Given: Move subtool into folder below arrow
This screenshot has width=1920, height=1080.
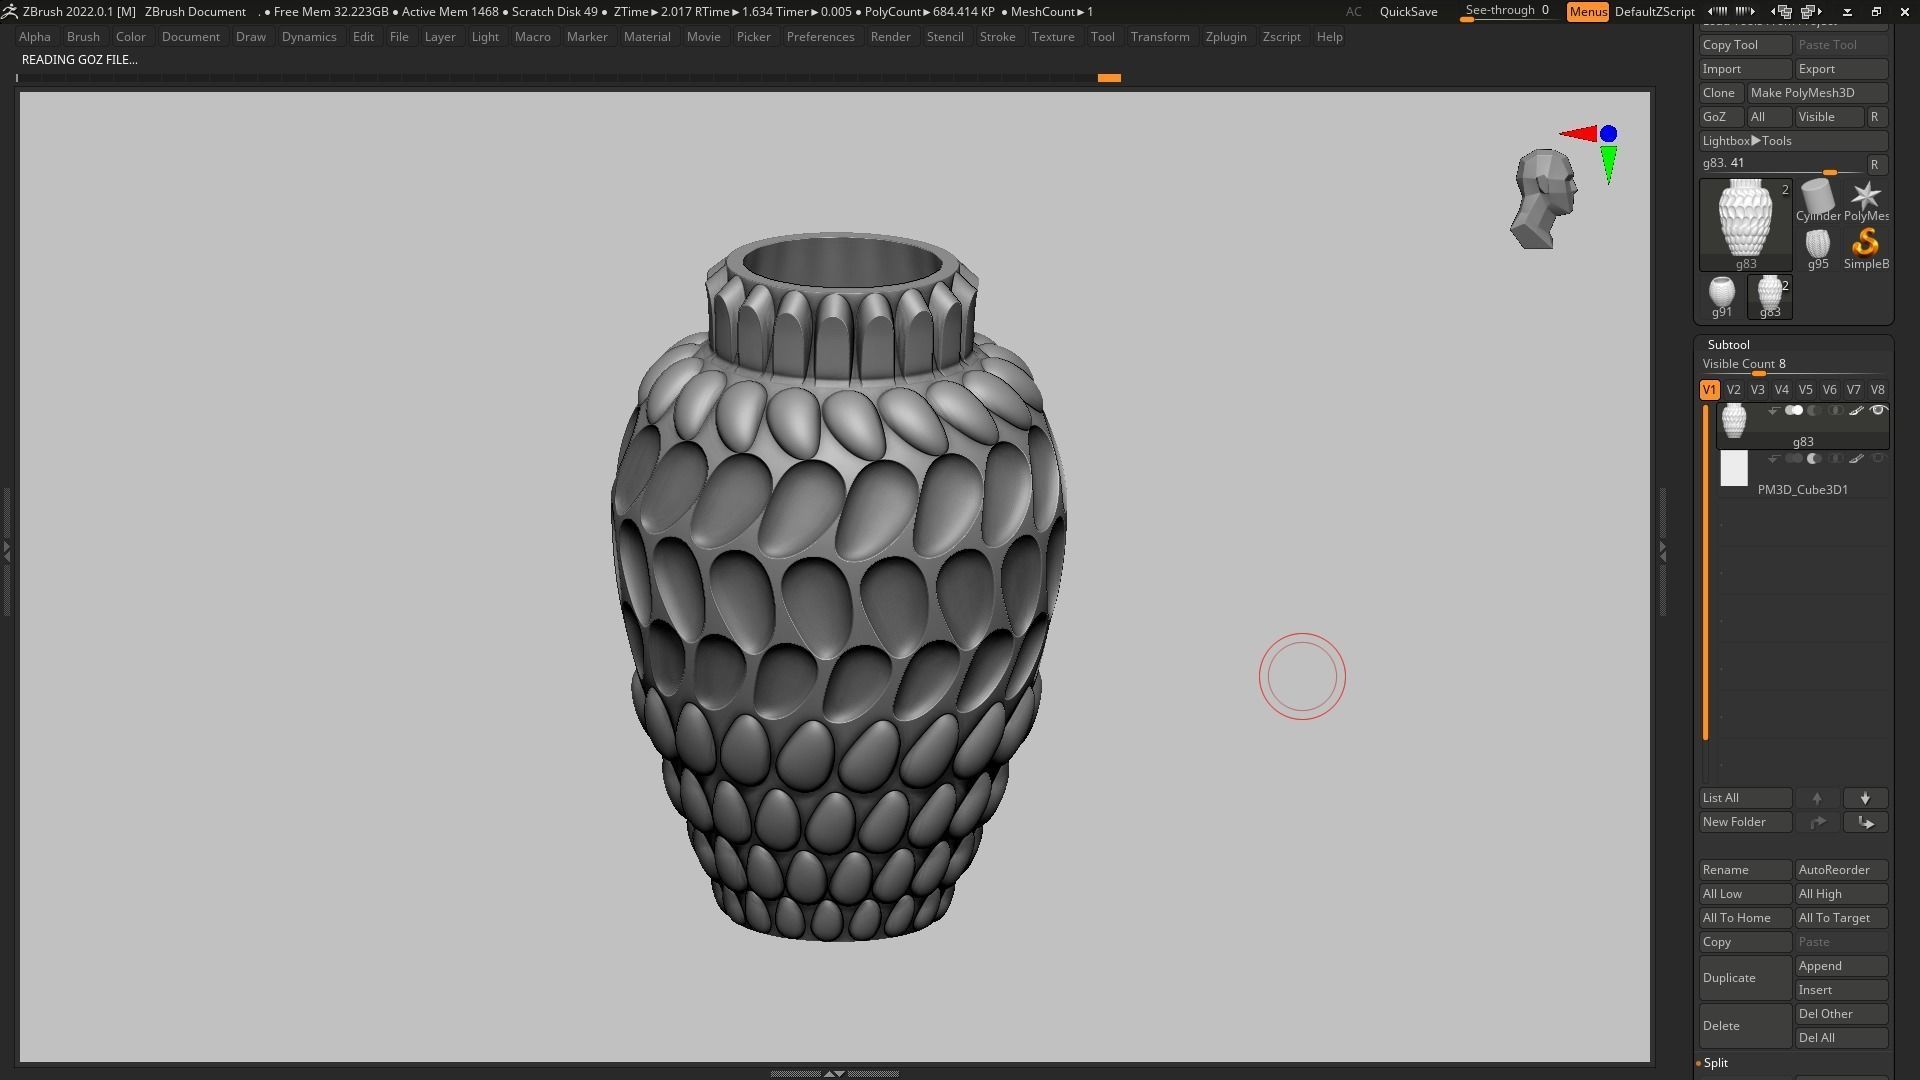Looking at the screenshot, I should click(x=1865, y=822).
